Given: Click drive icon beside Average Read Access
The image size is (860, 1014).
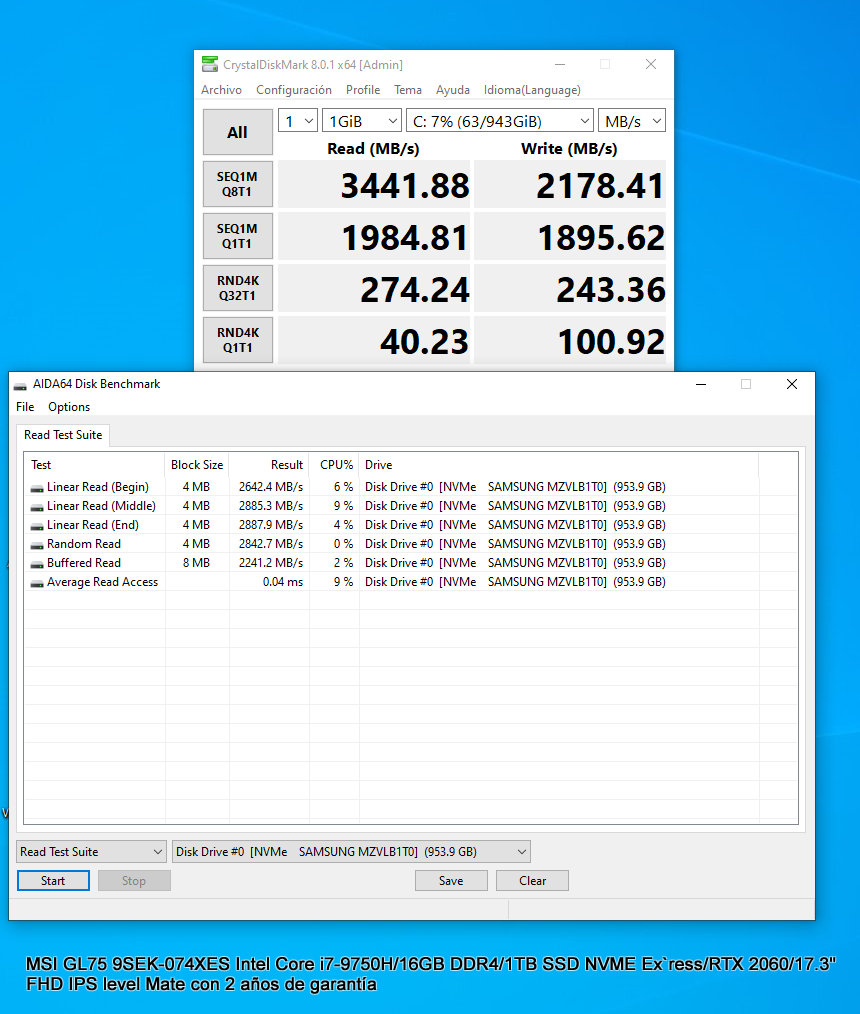Looking at the screenshot, I should (x=37, y=583).
